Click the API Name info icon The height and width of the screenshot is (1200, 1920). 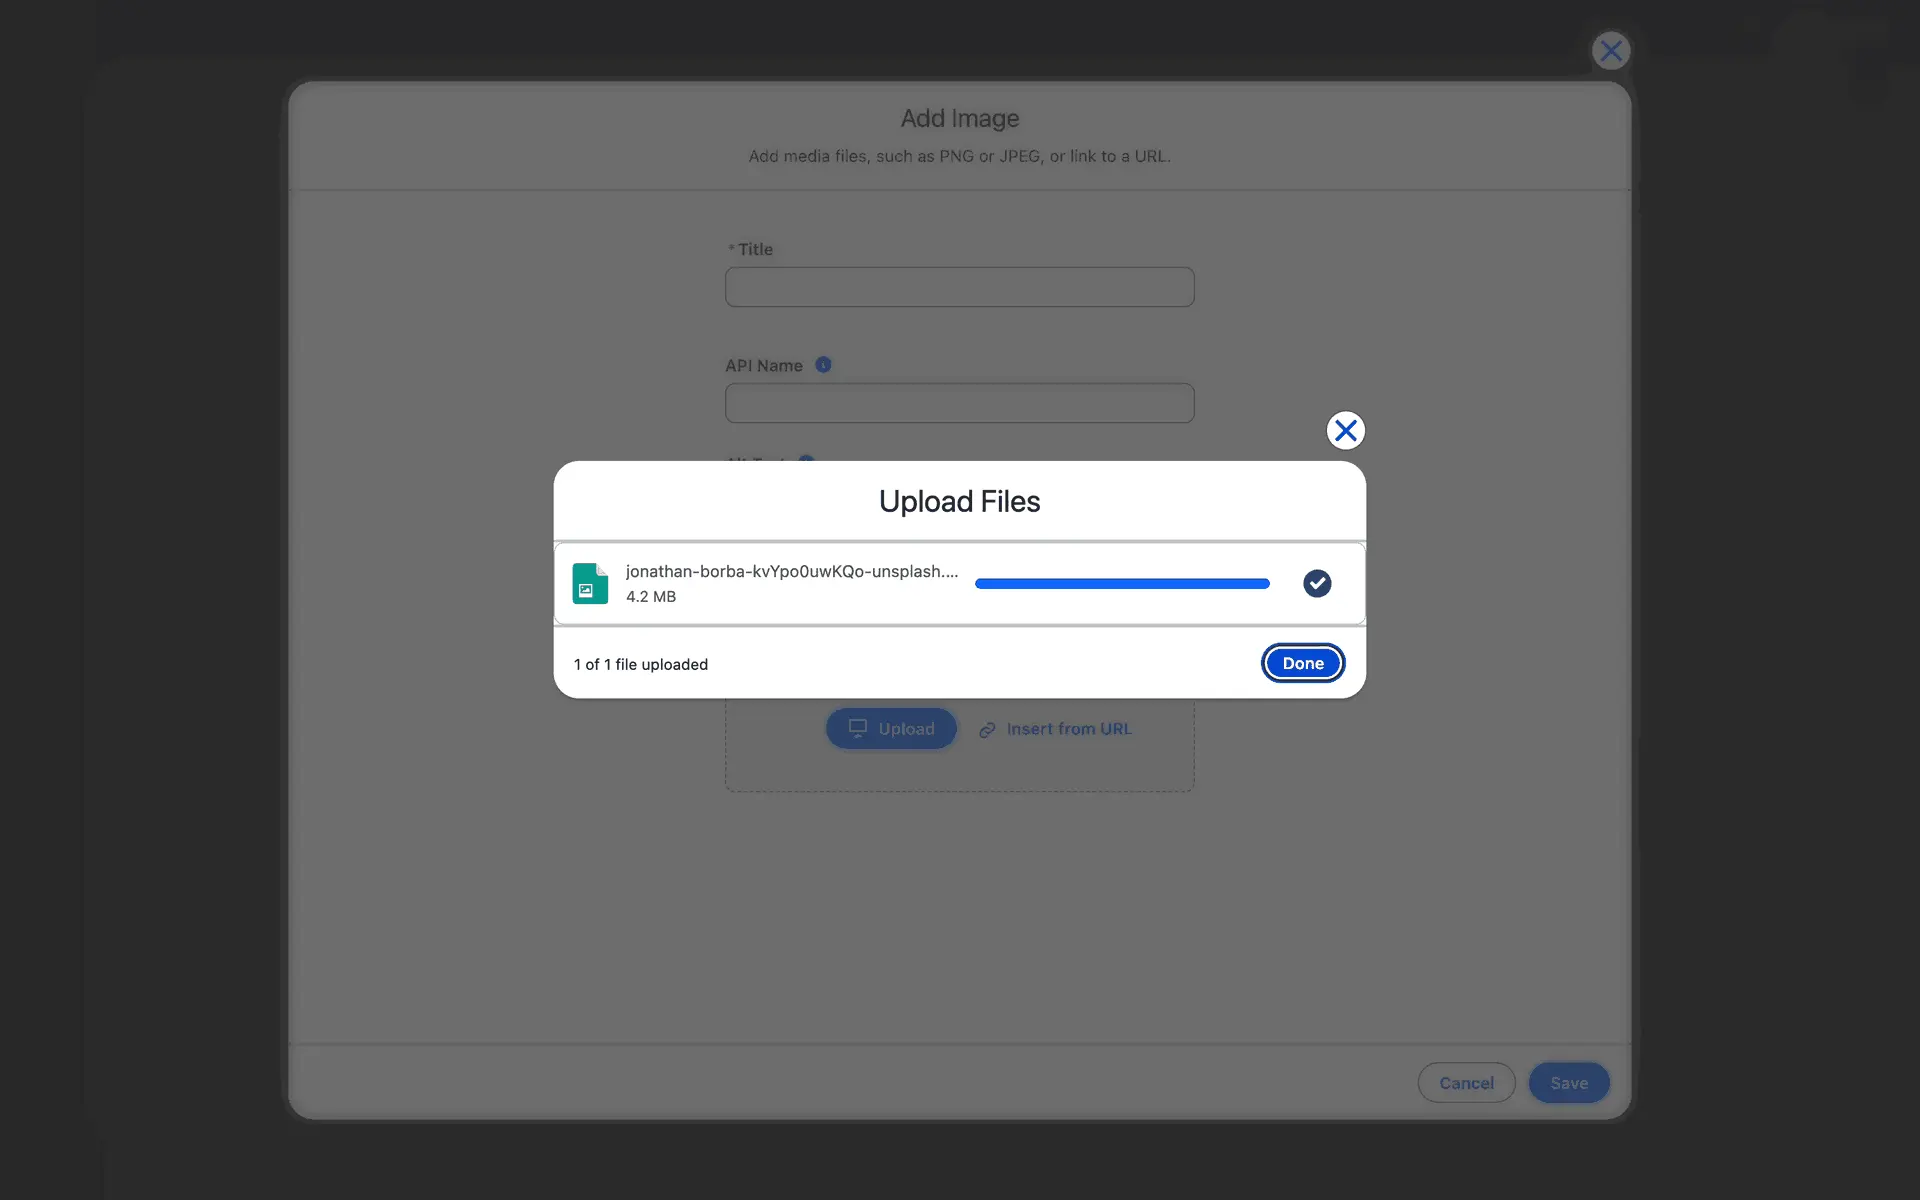click(823, 365)
